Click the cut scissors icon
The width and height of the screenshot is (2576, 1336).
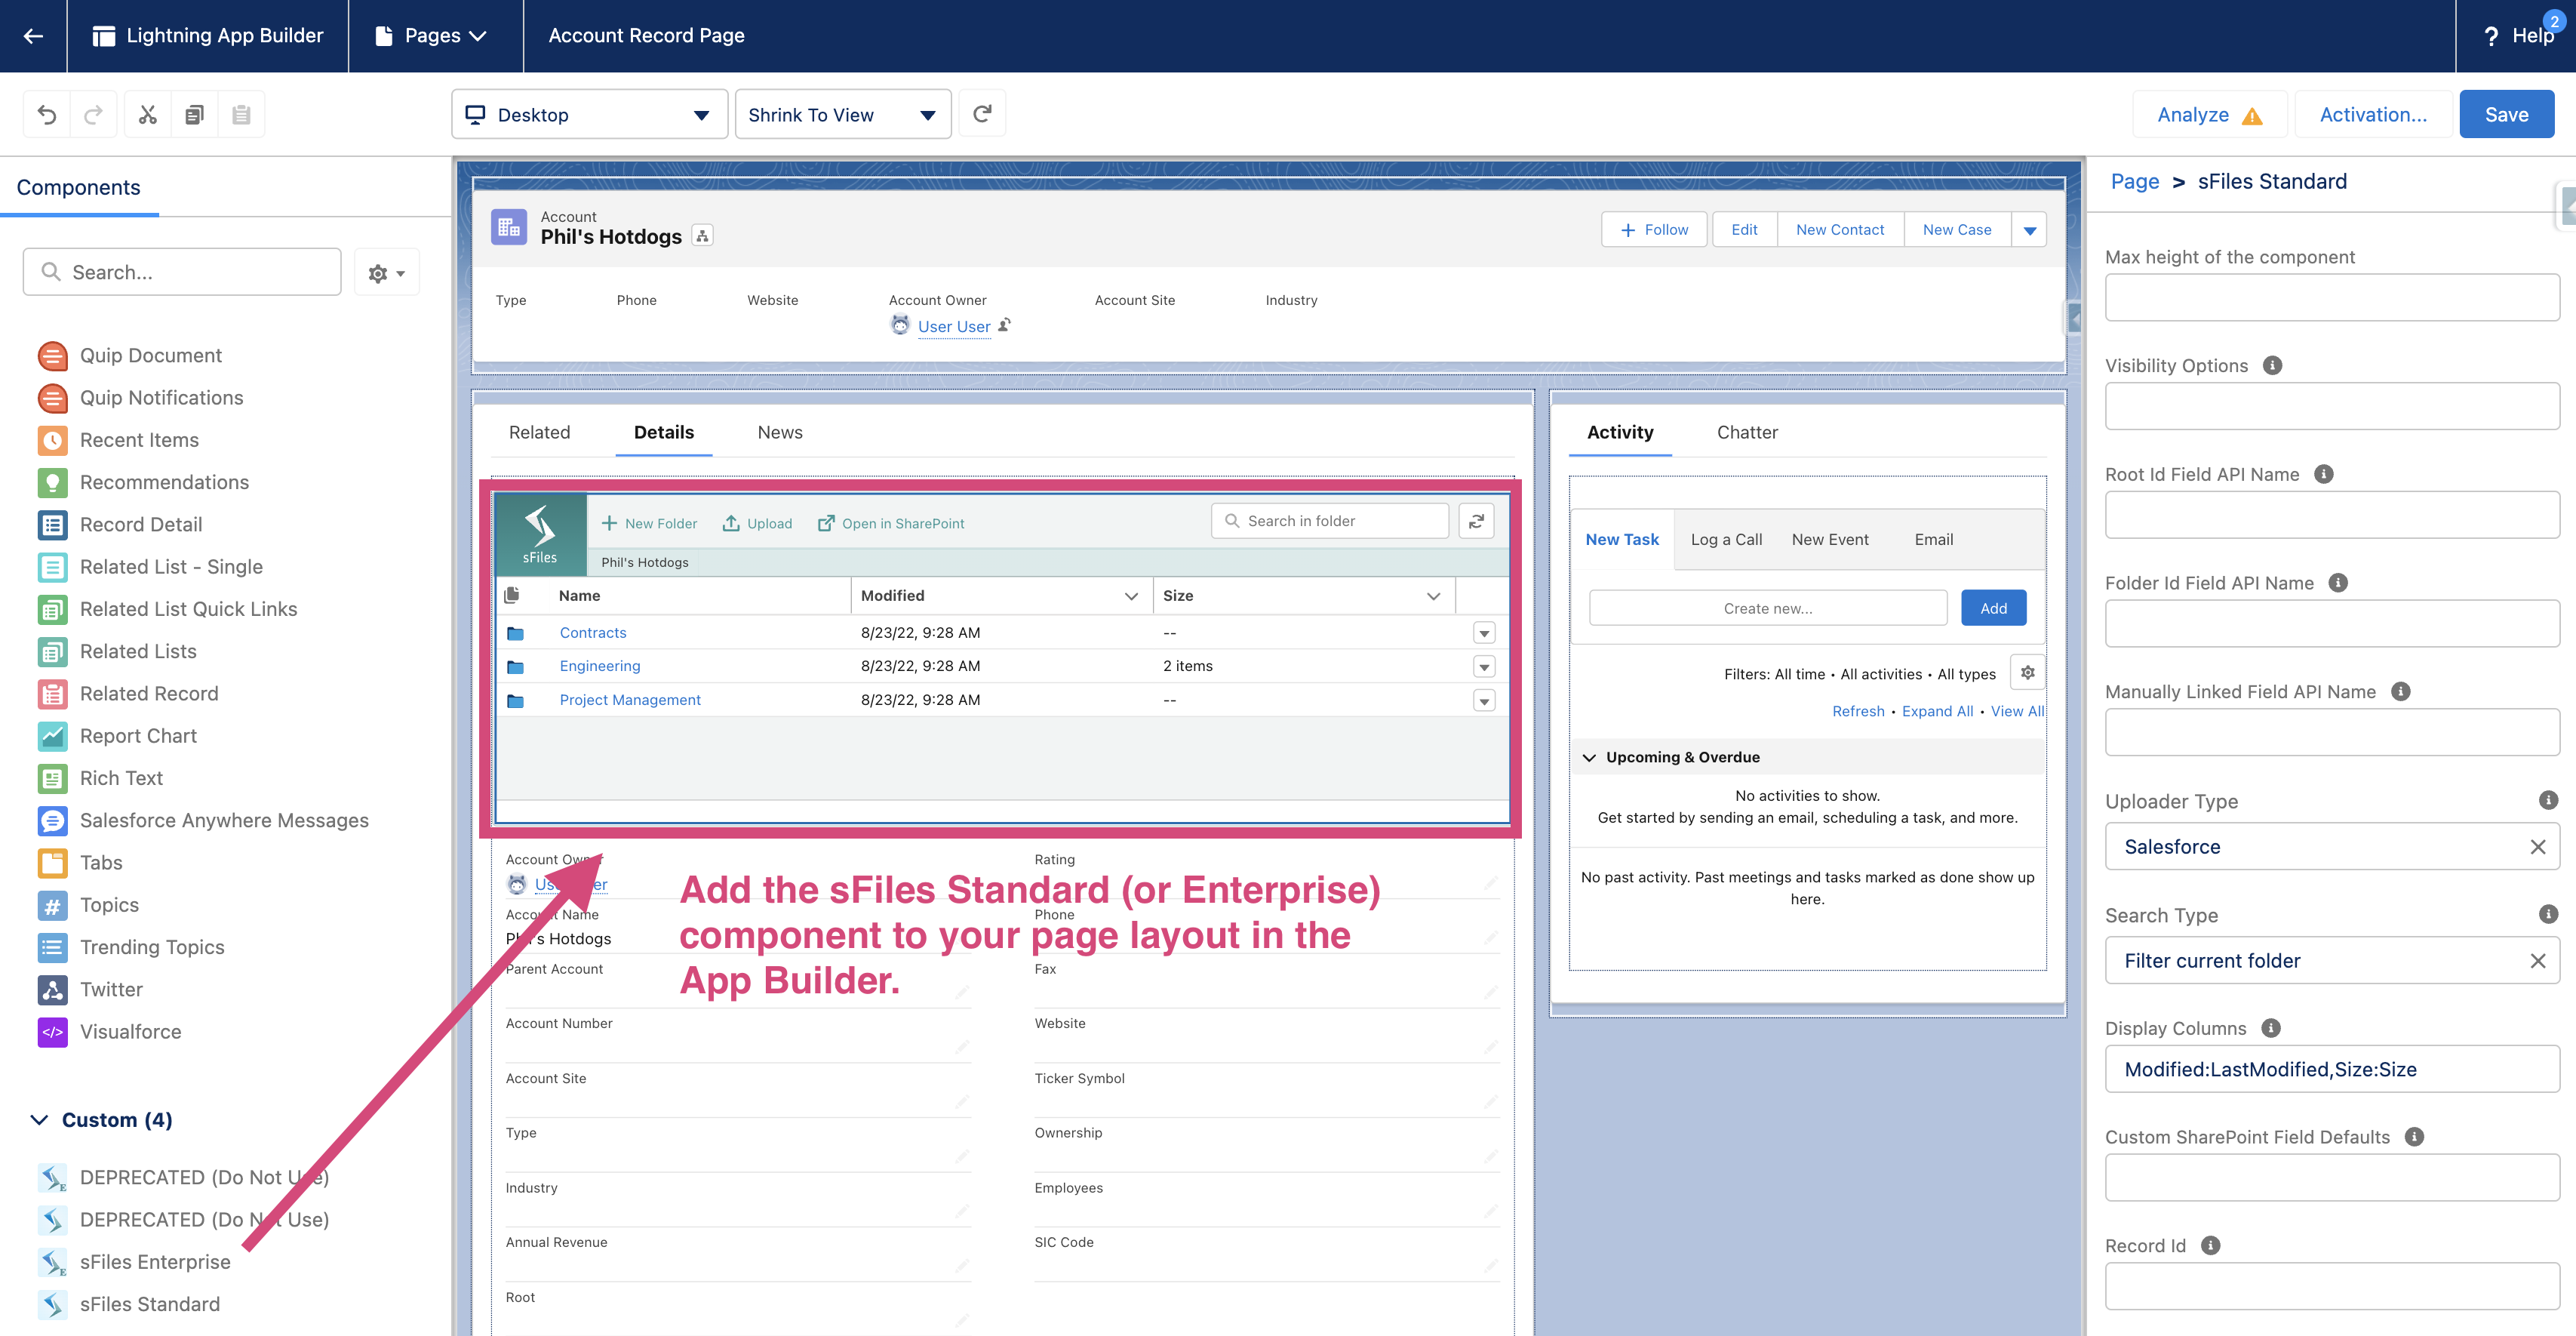click(x=148, y=115)
